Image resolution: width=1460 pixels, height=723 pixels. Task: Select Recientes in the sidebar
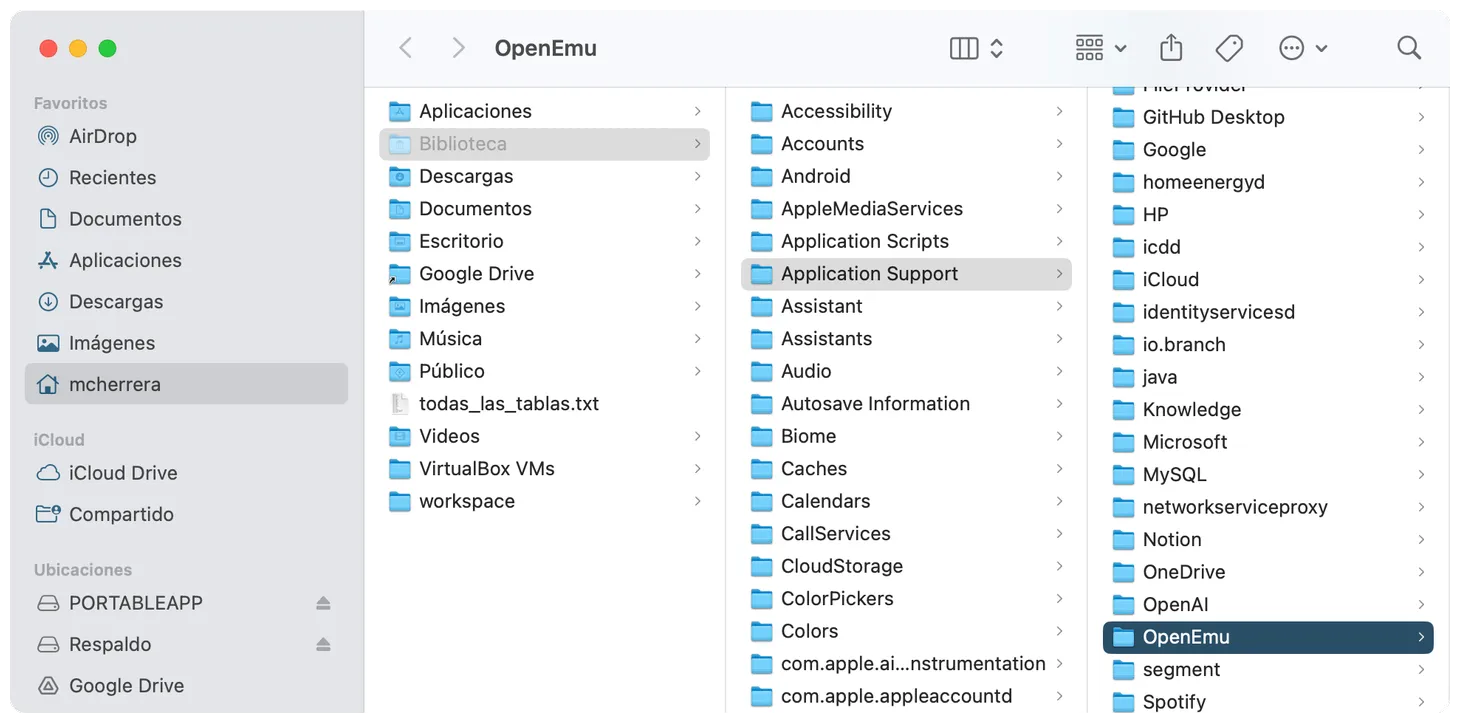click(x=112, y=177)
